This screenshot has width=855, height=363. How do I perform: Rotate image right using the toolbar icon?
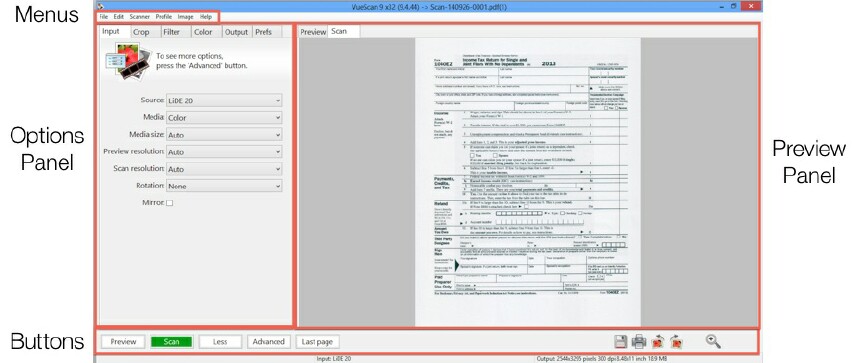pyautogui.click(x=677, y=342)
